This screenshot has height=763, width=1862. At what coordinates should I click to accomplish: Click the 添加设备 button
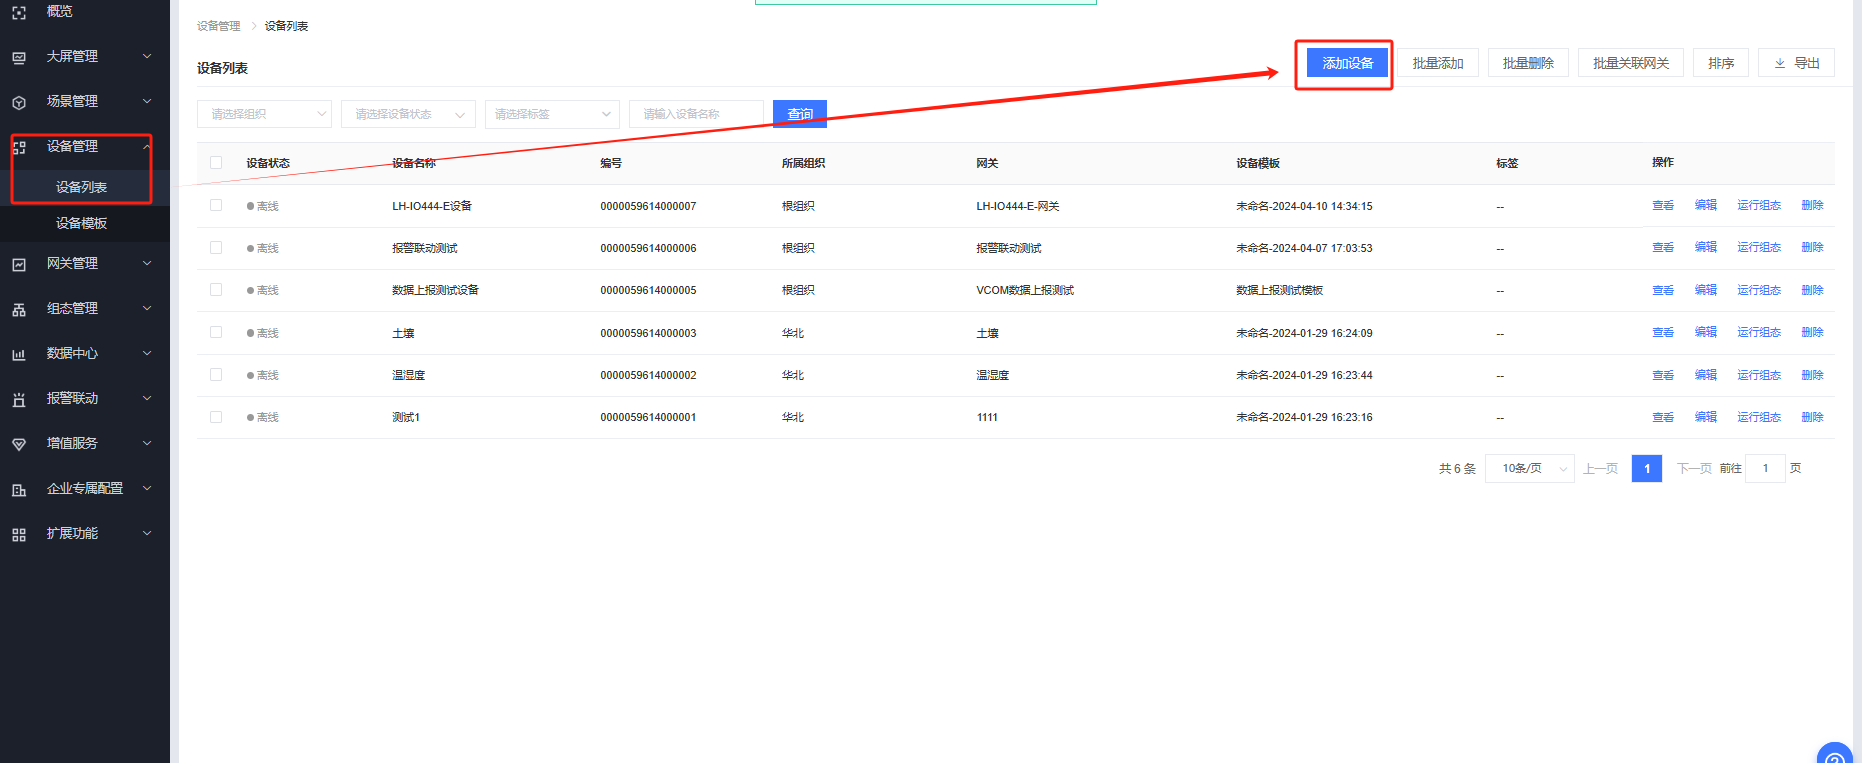(x=1347, y=63)
